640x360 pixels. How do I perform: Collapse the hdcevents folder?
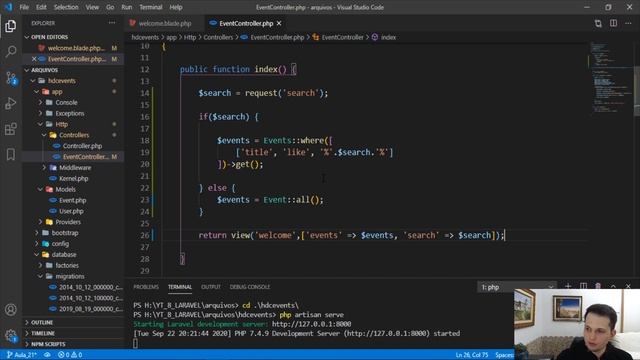[x=33, y=81]
